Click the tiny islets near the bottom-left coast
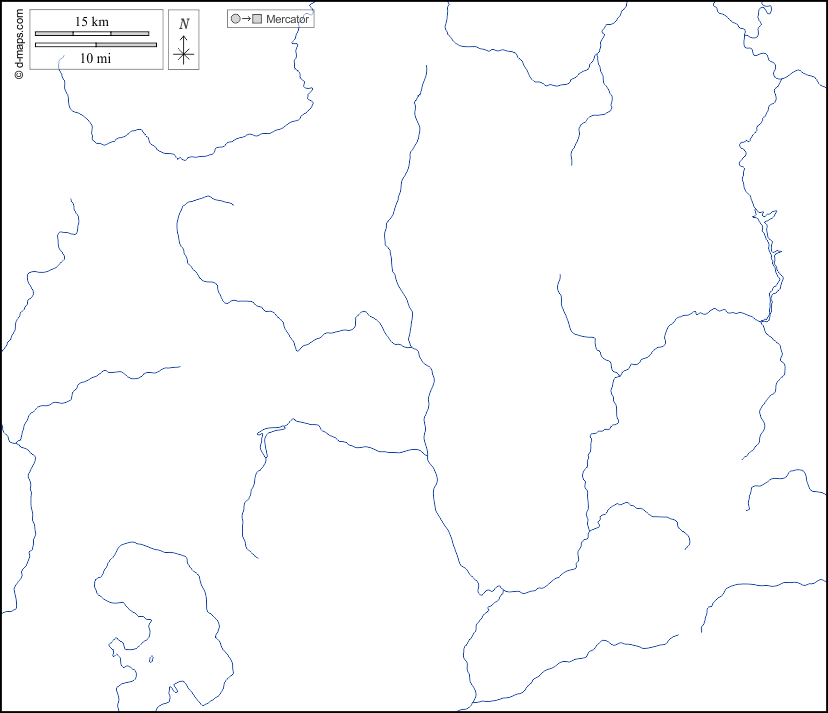The image size is (828, 713). [151, 657]
